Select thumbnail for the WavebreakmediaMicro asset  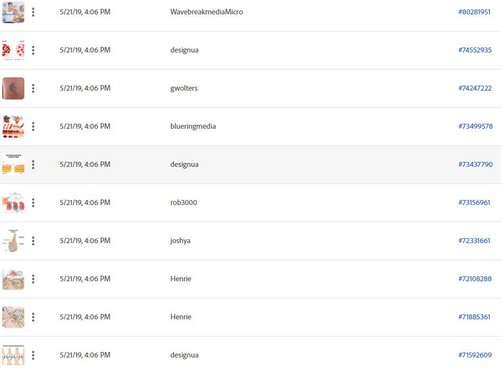[13, 12]
